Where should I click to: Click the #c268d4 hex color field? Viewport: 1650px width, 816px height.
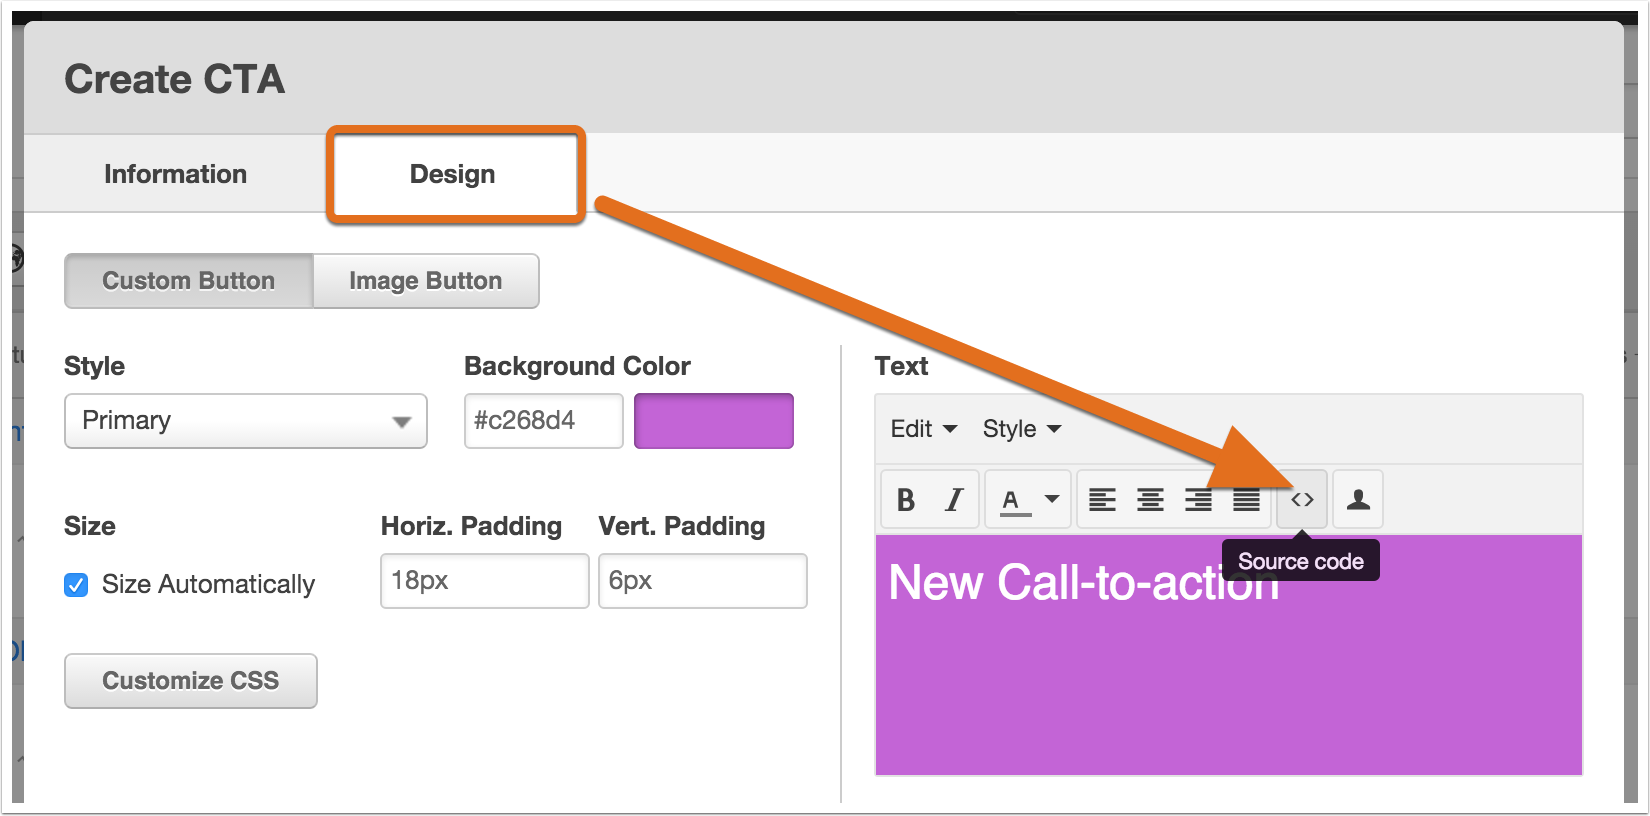point(544,421)
